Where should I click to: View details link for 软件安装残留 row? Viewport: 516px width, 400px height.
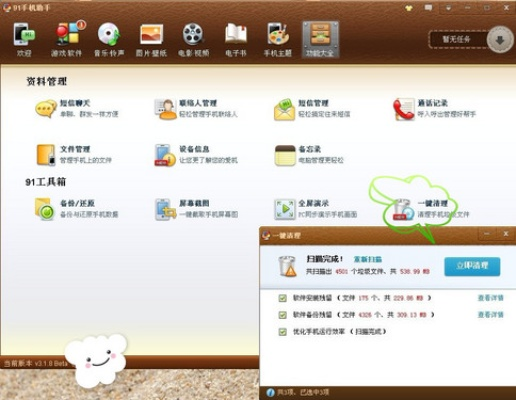tap(490, 298)
